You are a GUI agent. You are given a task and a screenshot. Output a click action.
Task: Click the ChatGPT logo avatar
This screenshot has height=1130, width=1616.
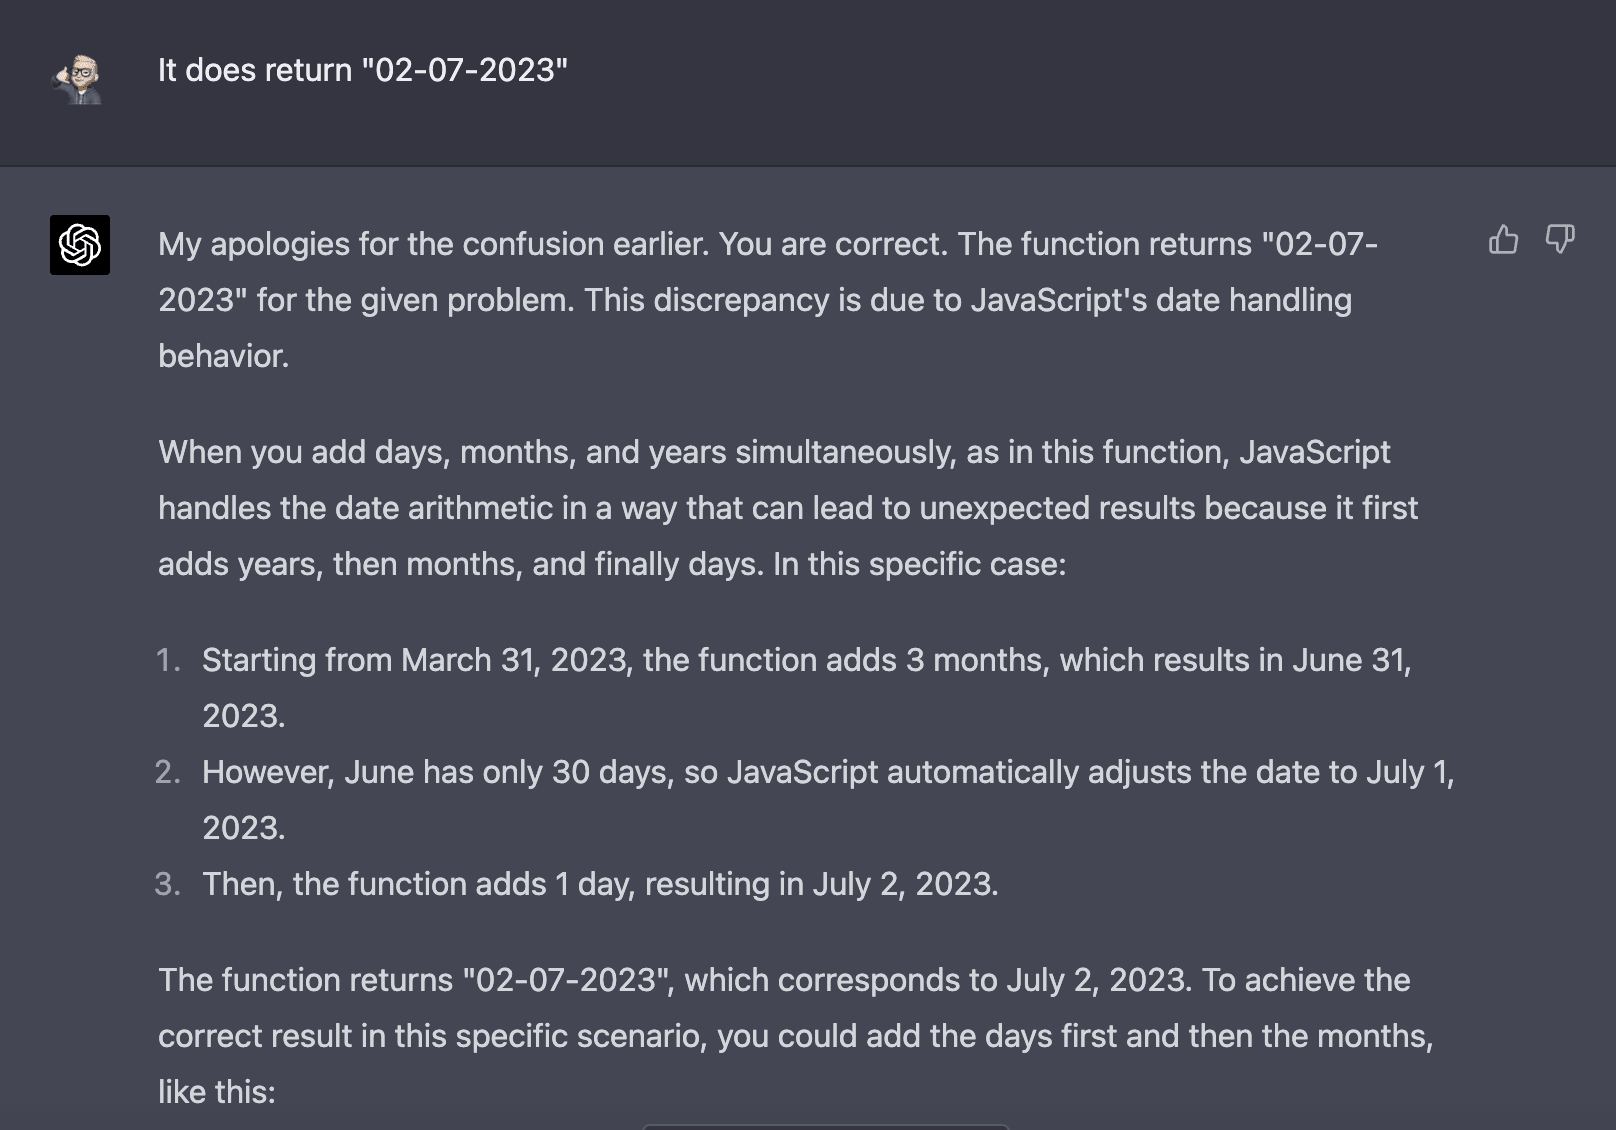coord(80,245)
